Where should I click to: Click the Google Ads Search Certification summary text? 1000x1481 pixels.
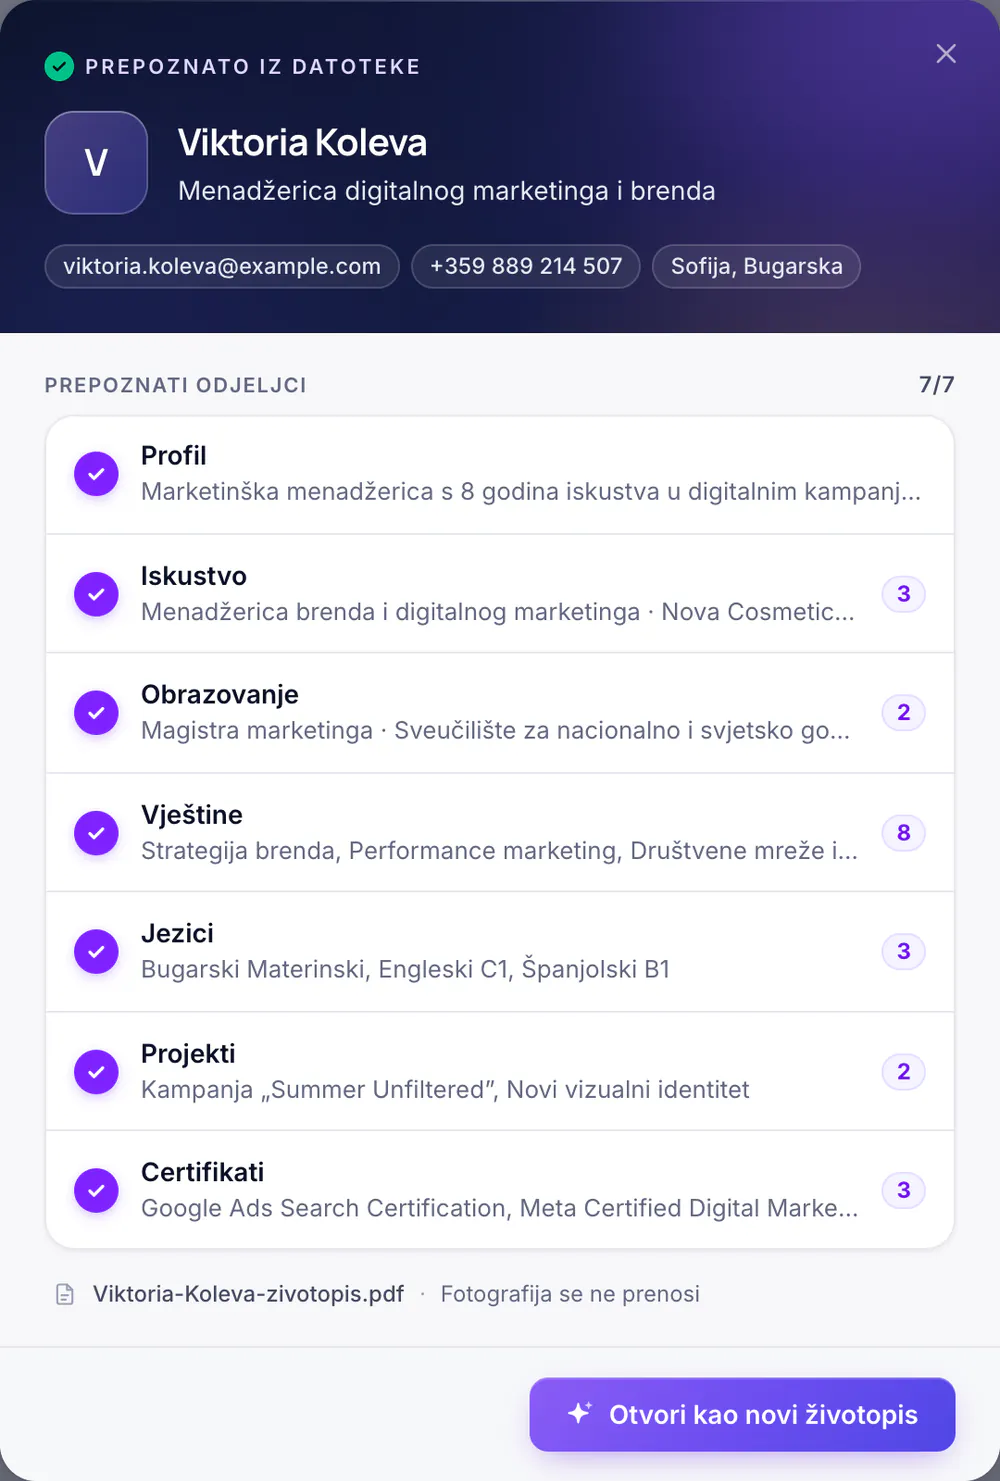(x=499, y=1208)
